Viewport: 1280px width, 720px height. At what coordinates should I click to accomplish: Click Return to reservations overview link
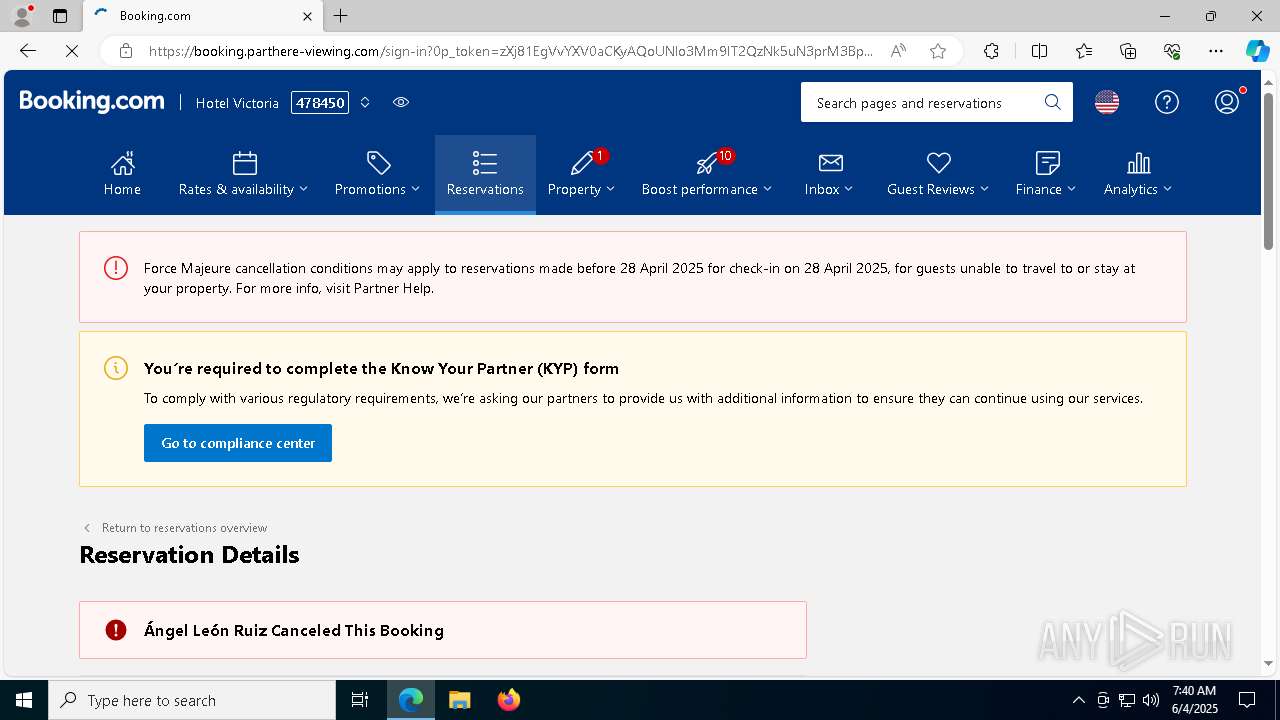[175, 528]
